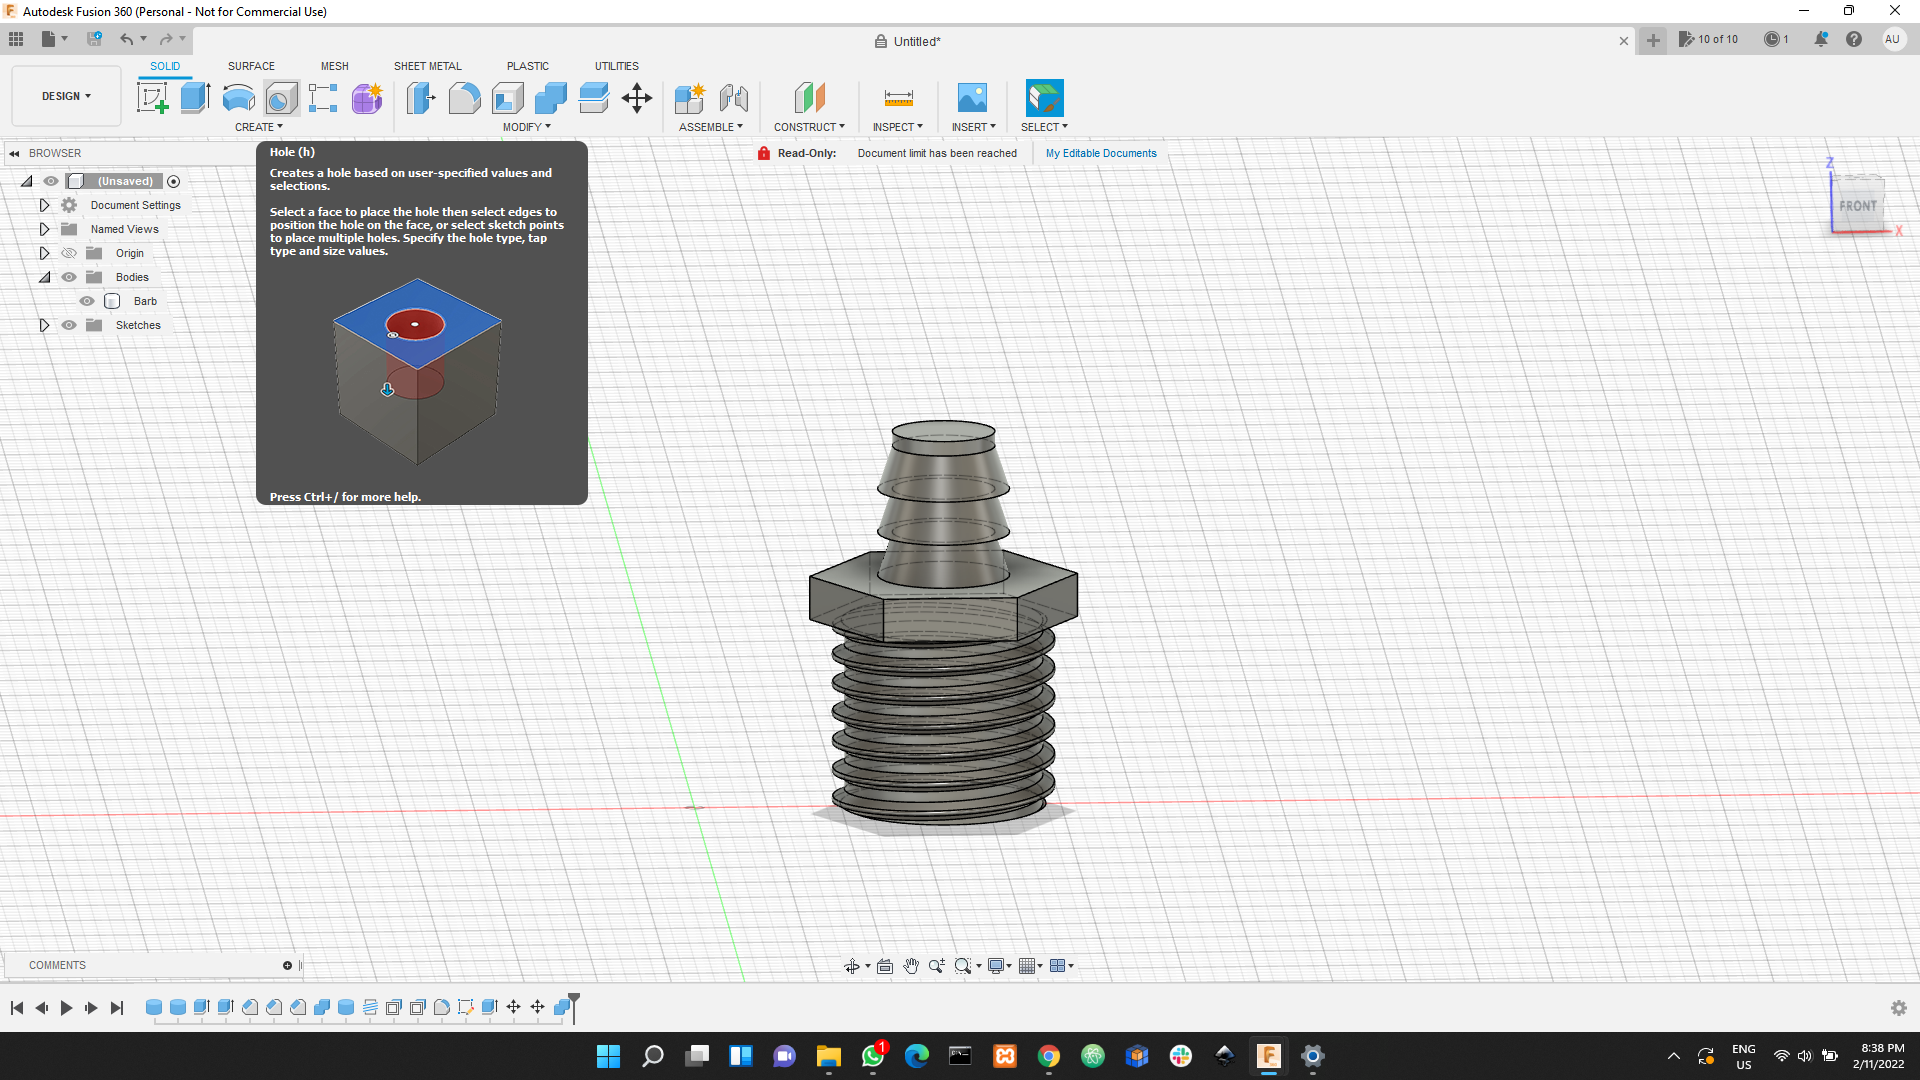The image size is (1920, 1080).
Task: Click the display settings stepper showing 10 of 10
Action: [x=1710, y=40]
